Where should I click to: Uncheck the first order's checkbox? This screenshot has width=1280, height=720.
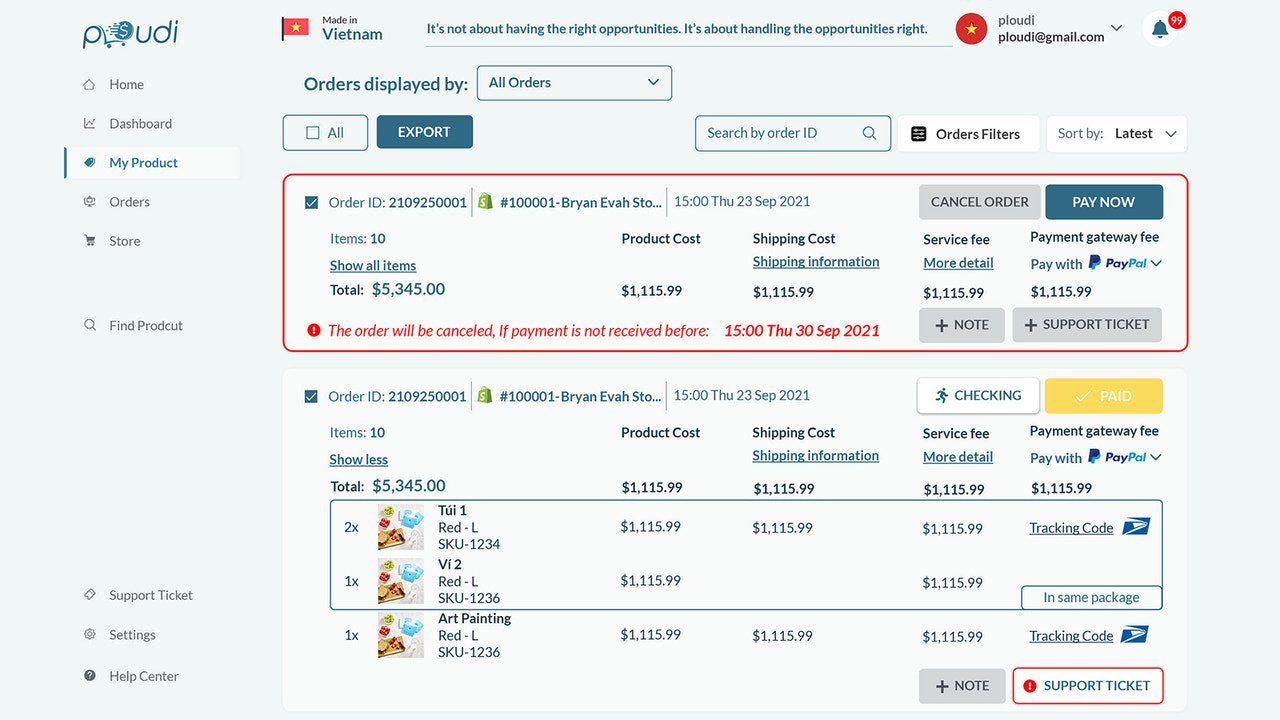tap(311, 201)
